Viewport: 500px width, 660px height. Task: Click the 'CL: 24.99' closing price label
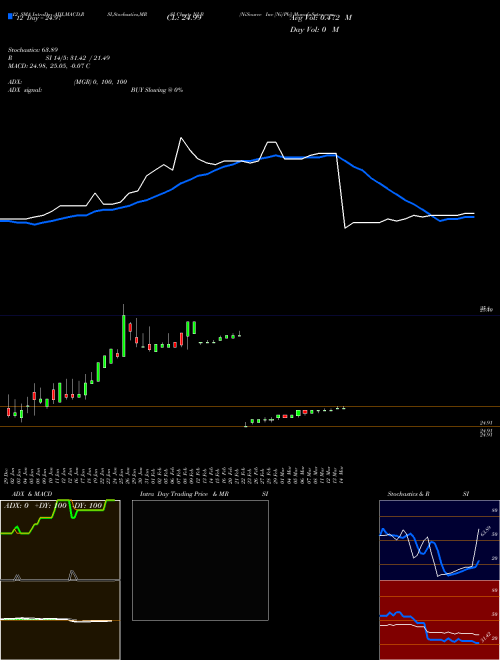(184, 18)
